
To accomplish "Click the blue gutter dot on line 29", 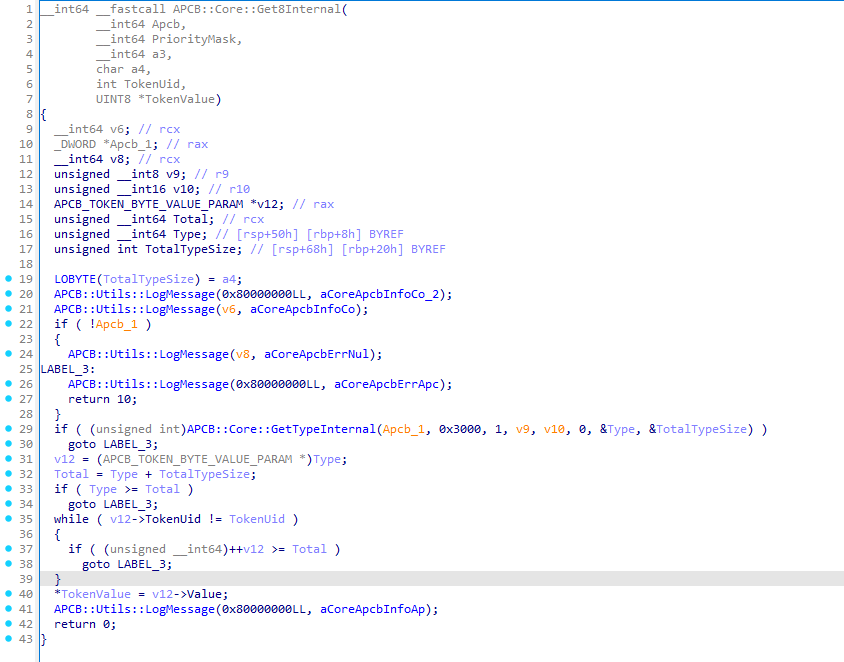I will [9, 429].
